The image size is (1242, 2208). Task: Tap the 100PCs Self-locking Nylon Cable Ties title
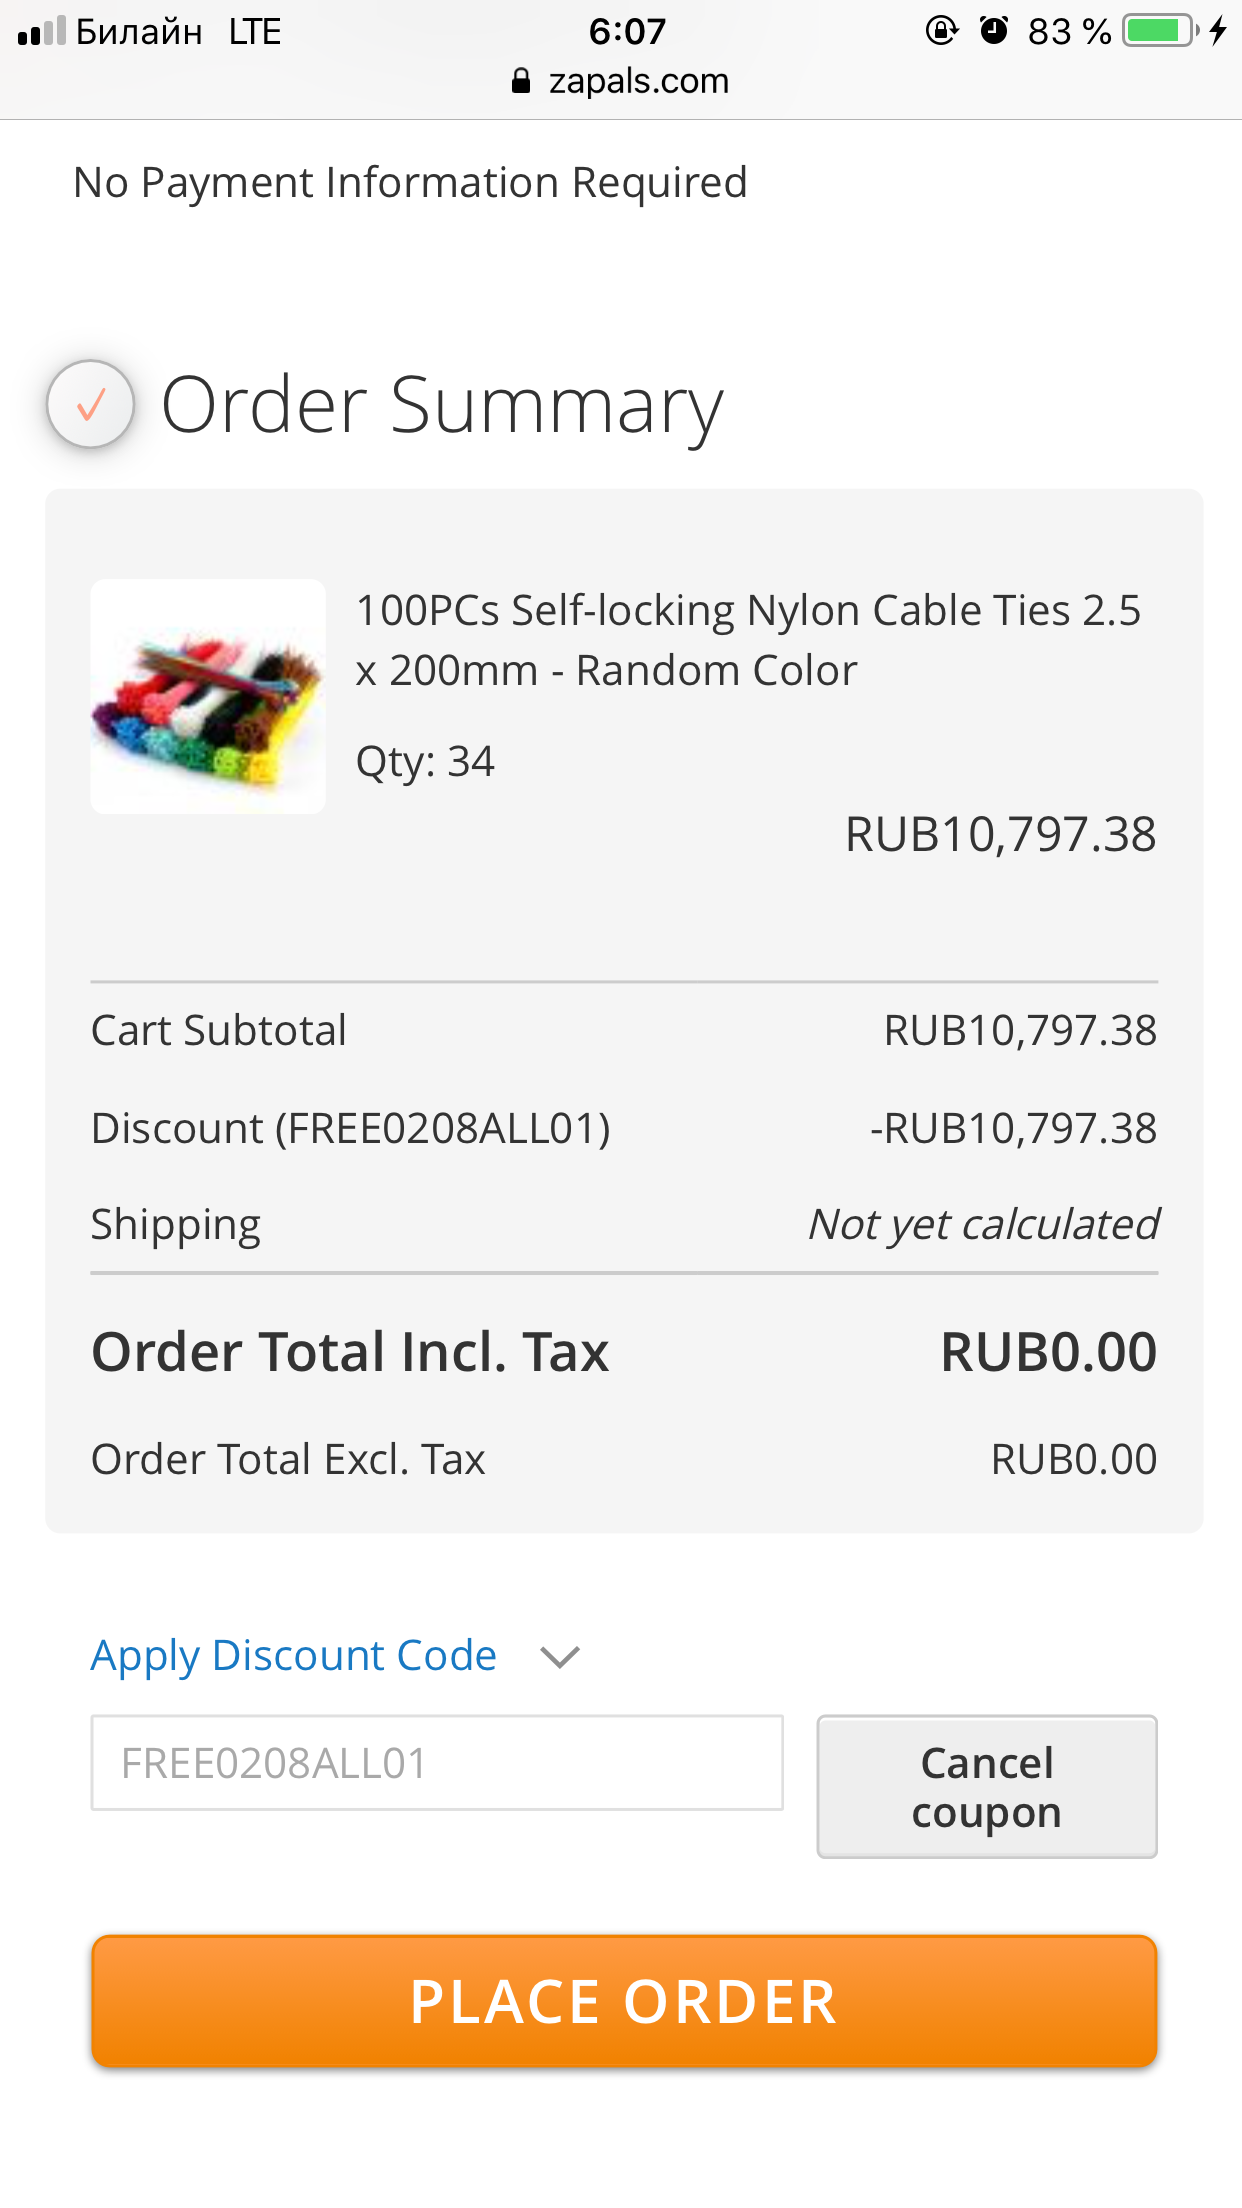coord(748,640)
